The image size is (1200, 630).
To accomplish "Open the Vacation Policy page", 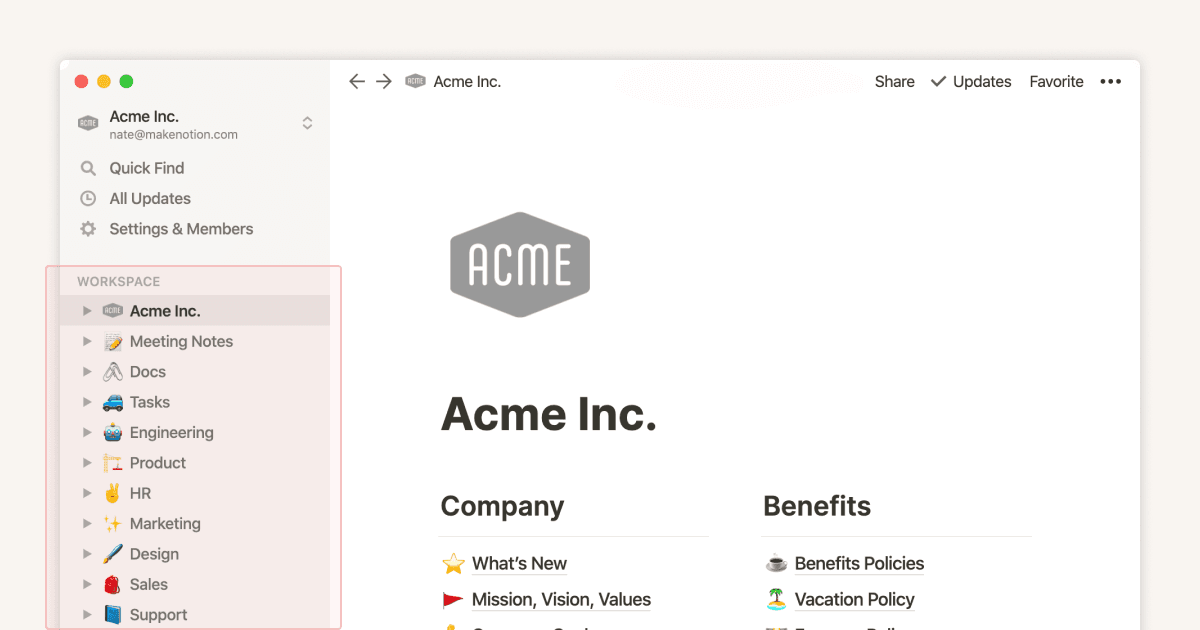I will [853, 599].
